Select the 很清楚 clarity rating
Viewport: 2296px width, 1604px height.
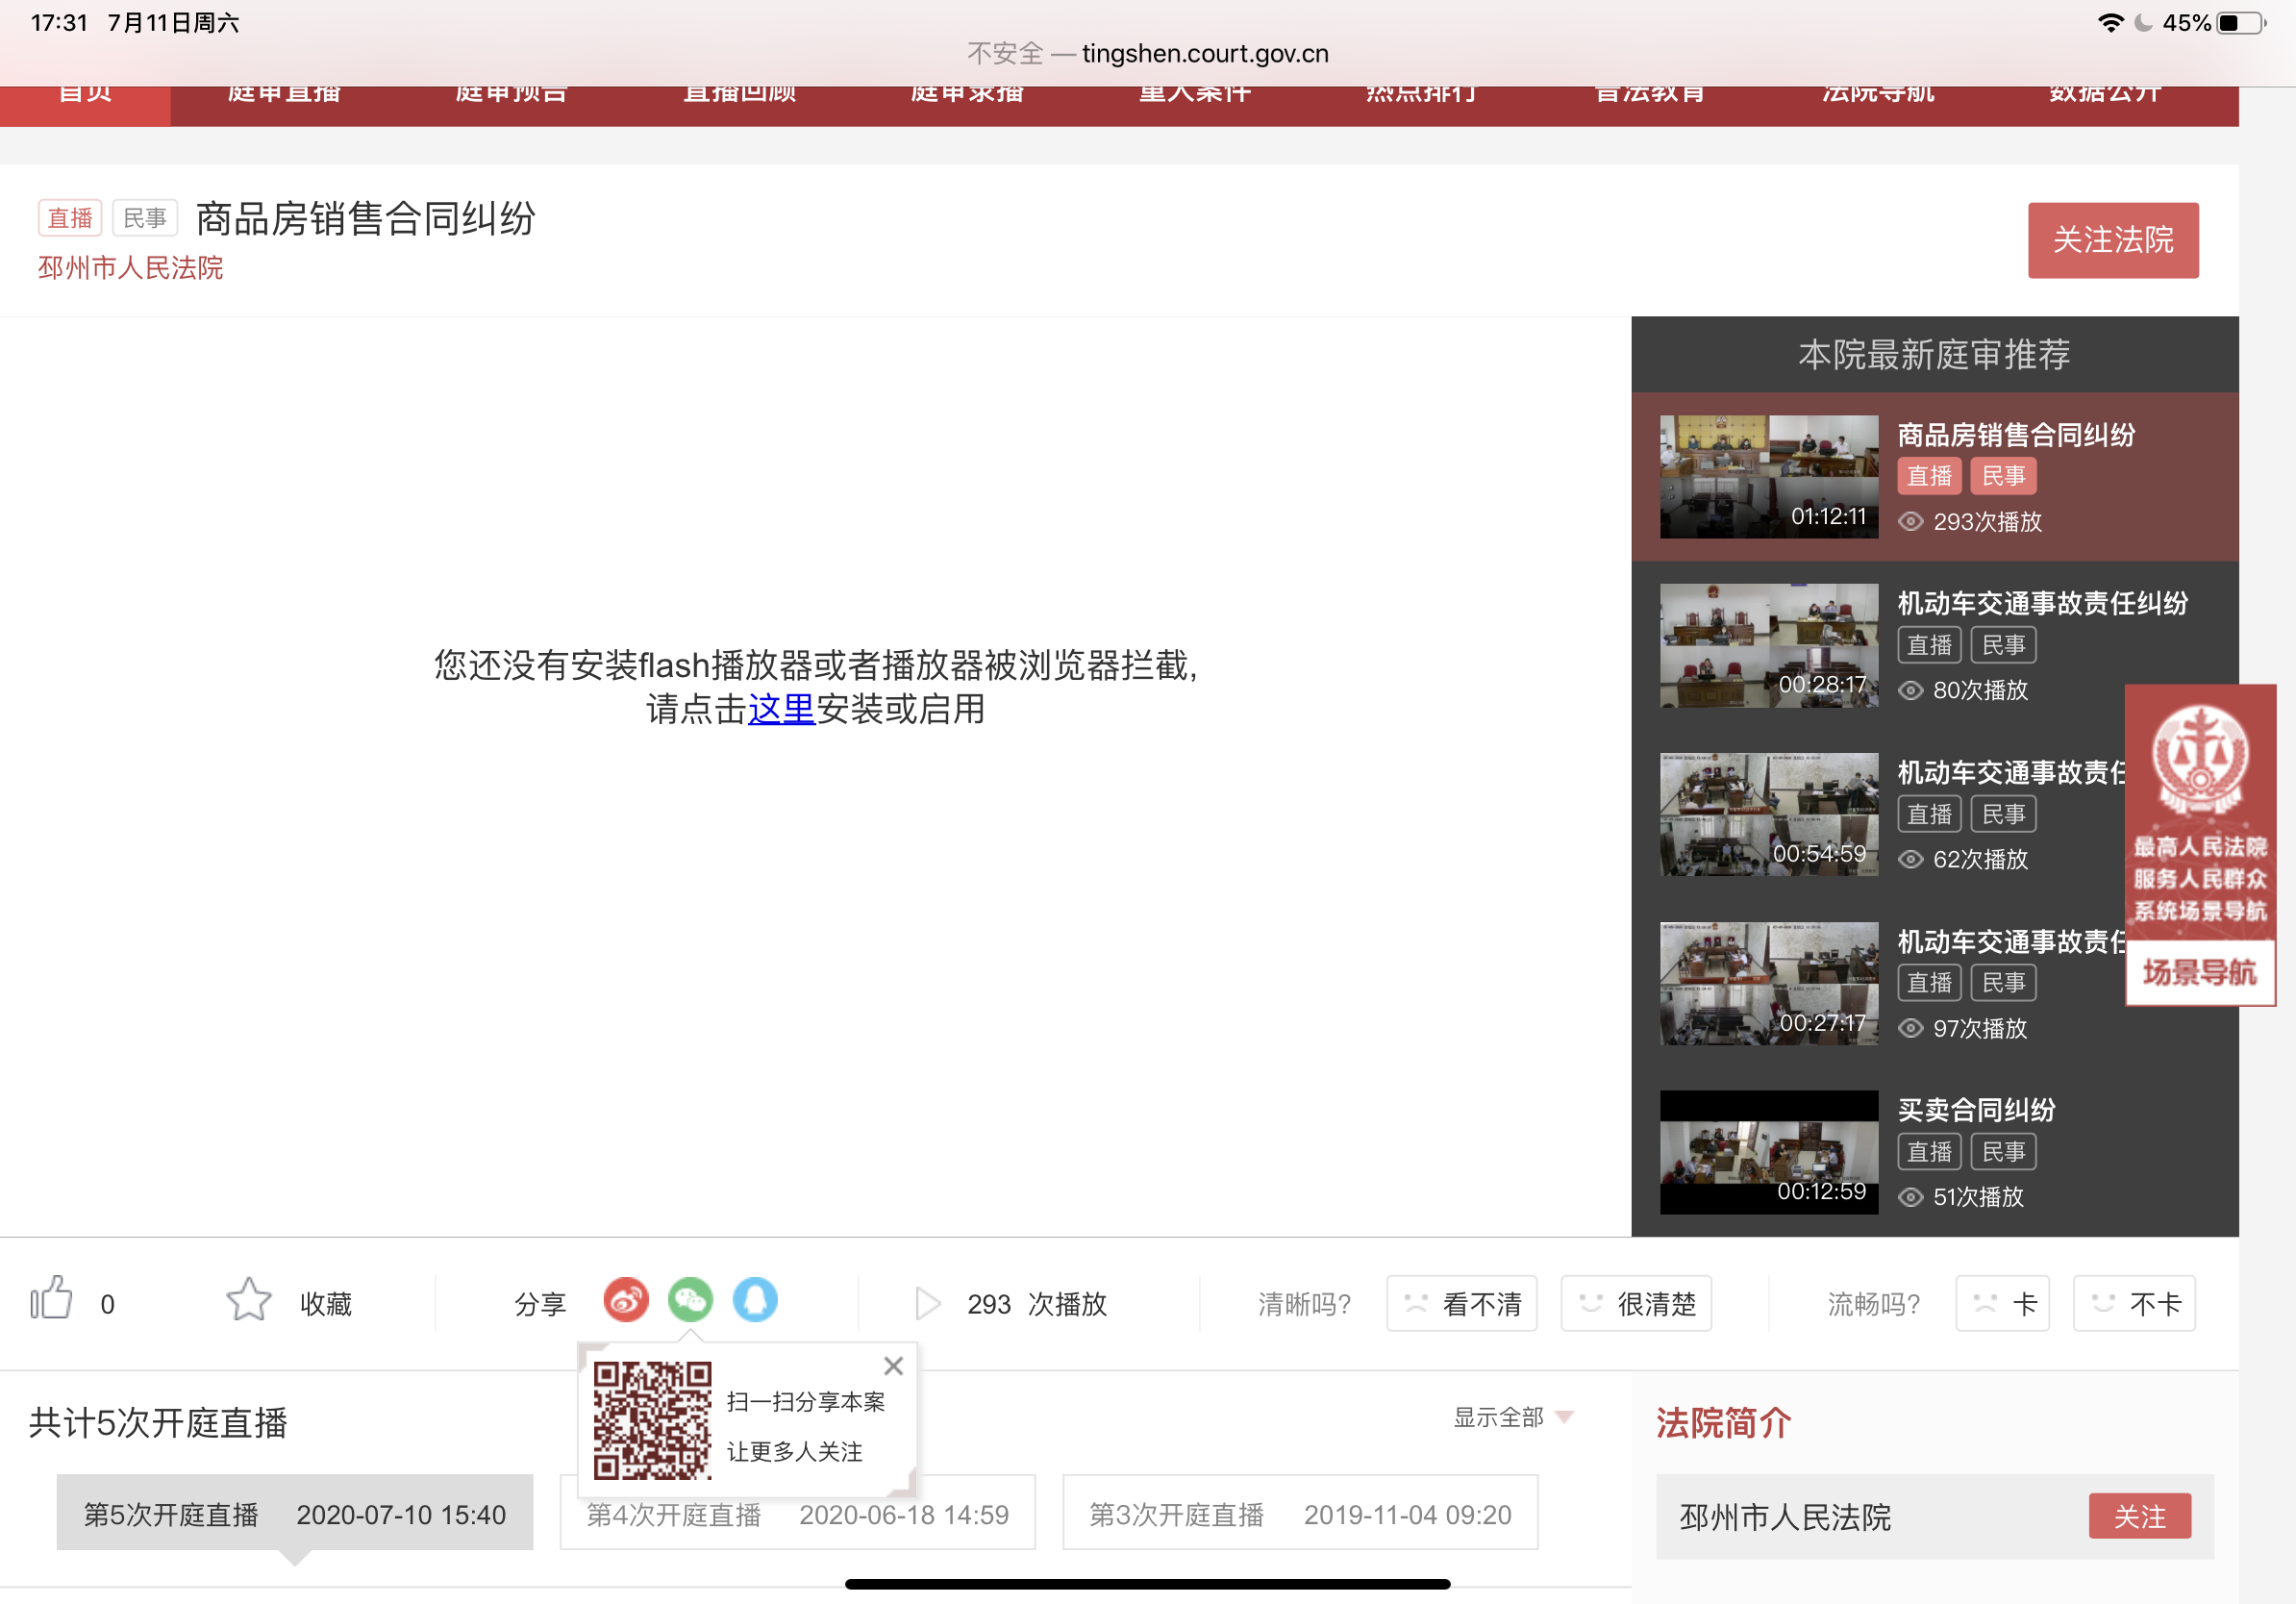pos(1636,1304)
